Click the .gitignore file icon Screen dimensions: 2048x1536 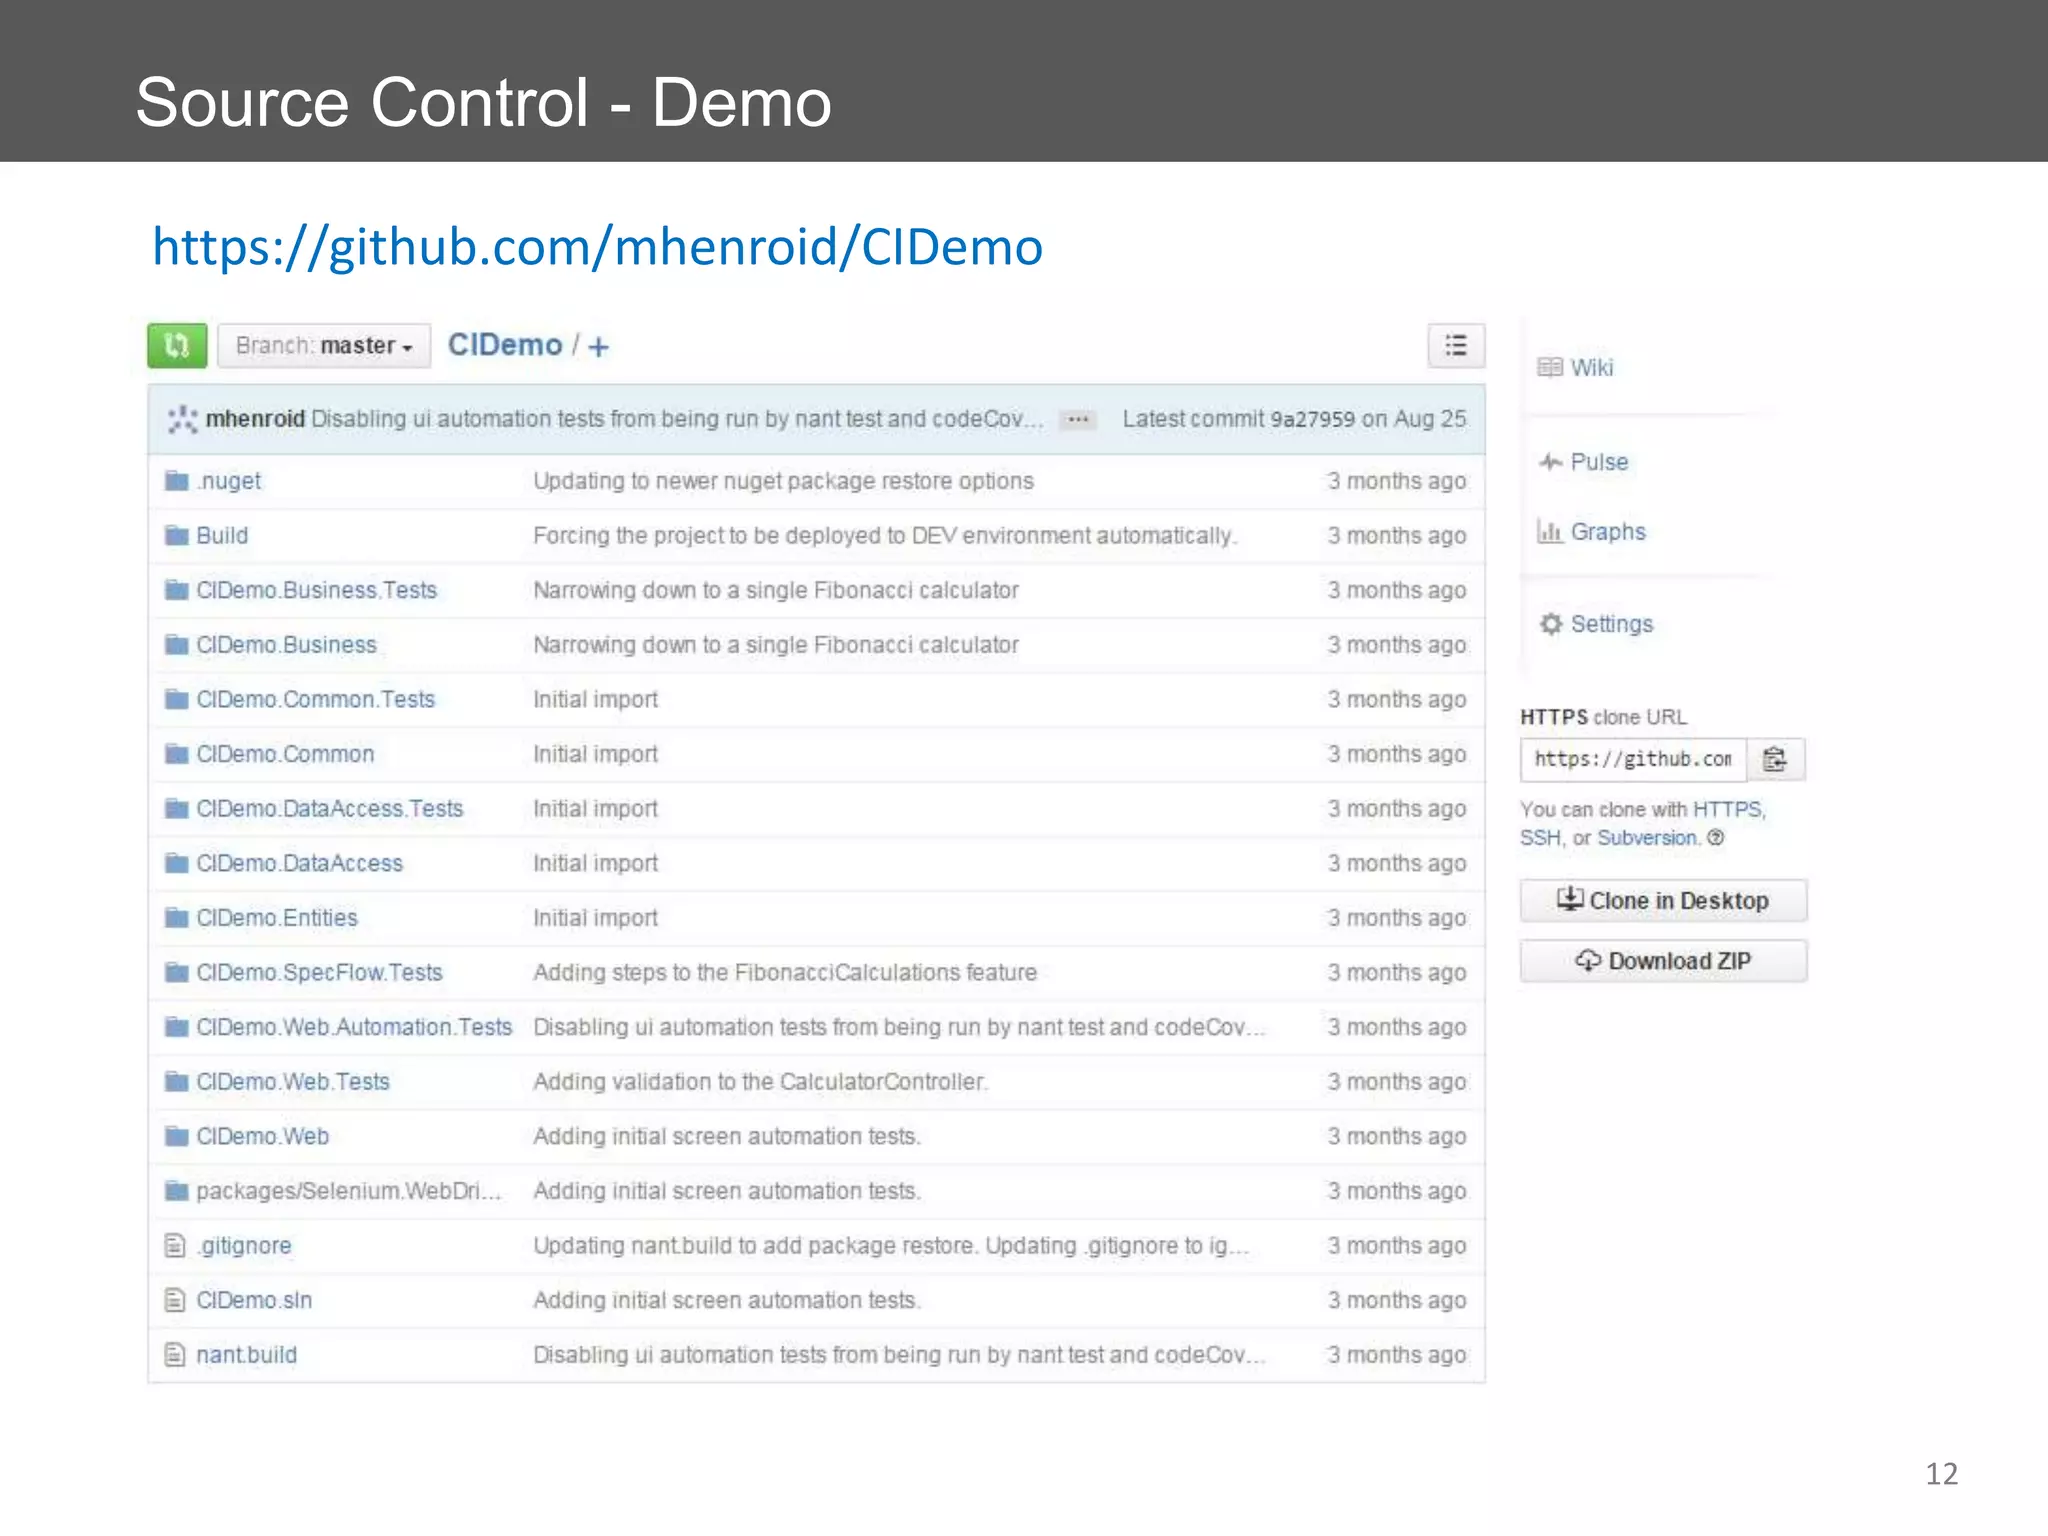pos(175,1245)
